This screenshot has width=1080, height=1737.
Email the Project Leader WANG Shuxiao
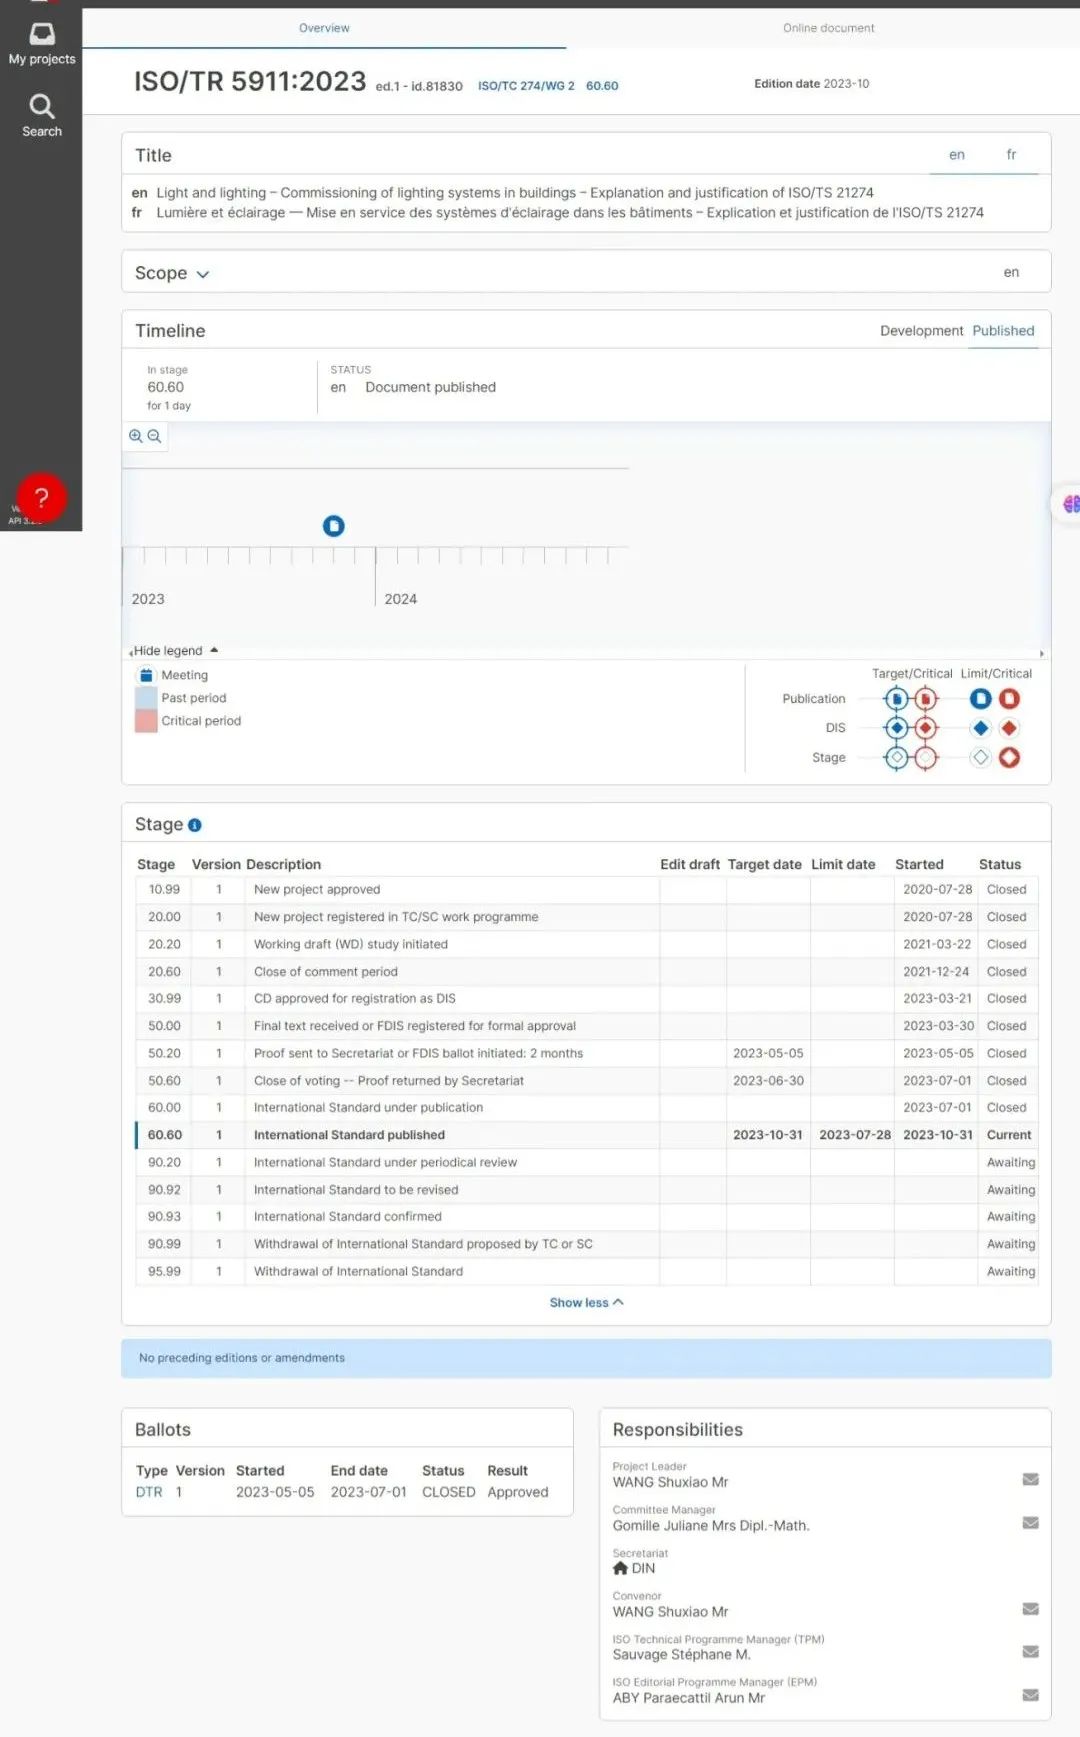point(1030,1479)
